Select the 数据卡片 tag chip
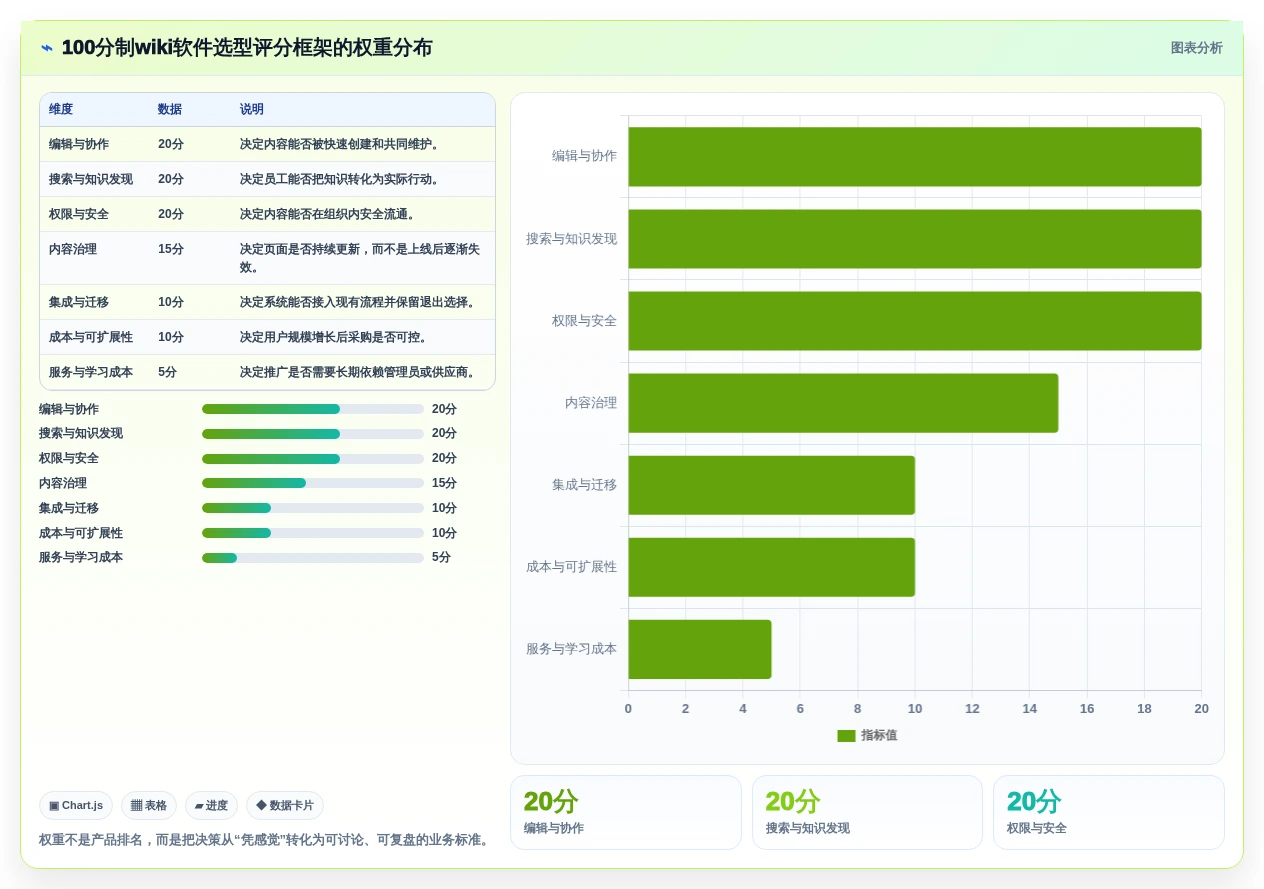 coord(284,805)
